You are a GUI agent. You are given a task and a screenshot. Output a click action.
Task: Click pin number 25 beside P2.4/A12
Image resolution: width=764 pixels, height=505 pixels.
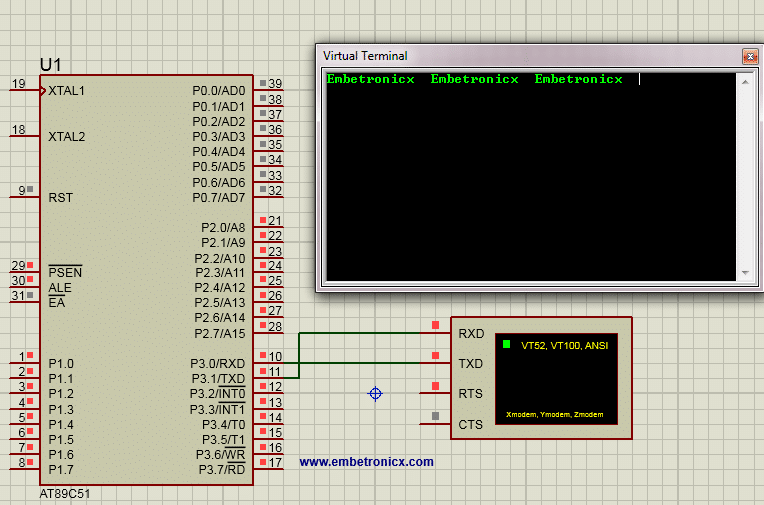point(275,281)
